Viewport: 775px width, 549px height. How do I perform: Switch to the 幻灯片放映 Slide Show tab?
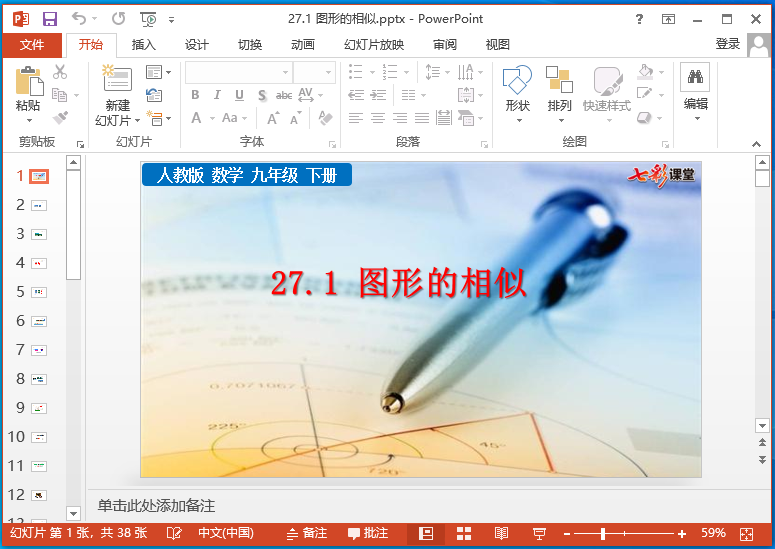374,45
